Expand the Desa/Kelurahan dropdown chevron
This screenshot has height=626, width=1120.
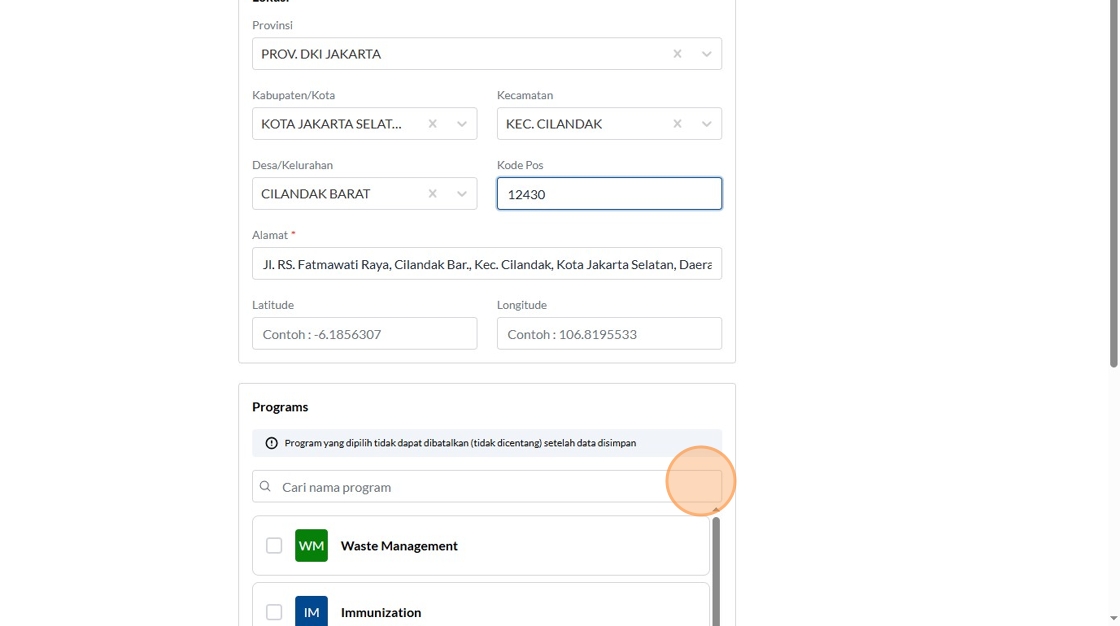coord(462,194)
